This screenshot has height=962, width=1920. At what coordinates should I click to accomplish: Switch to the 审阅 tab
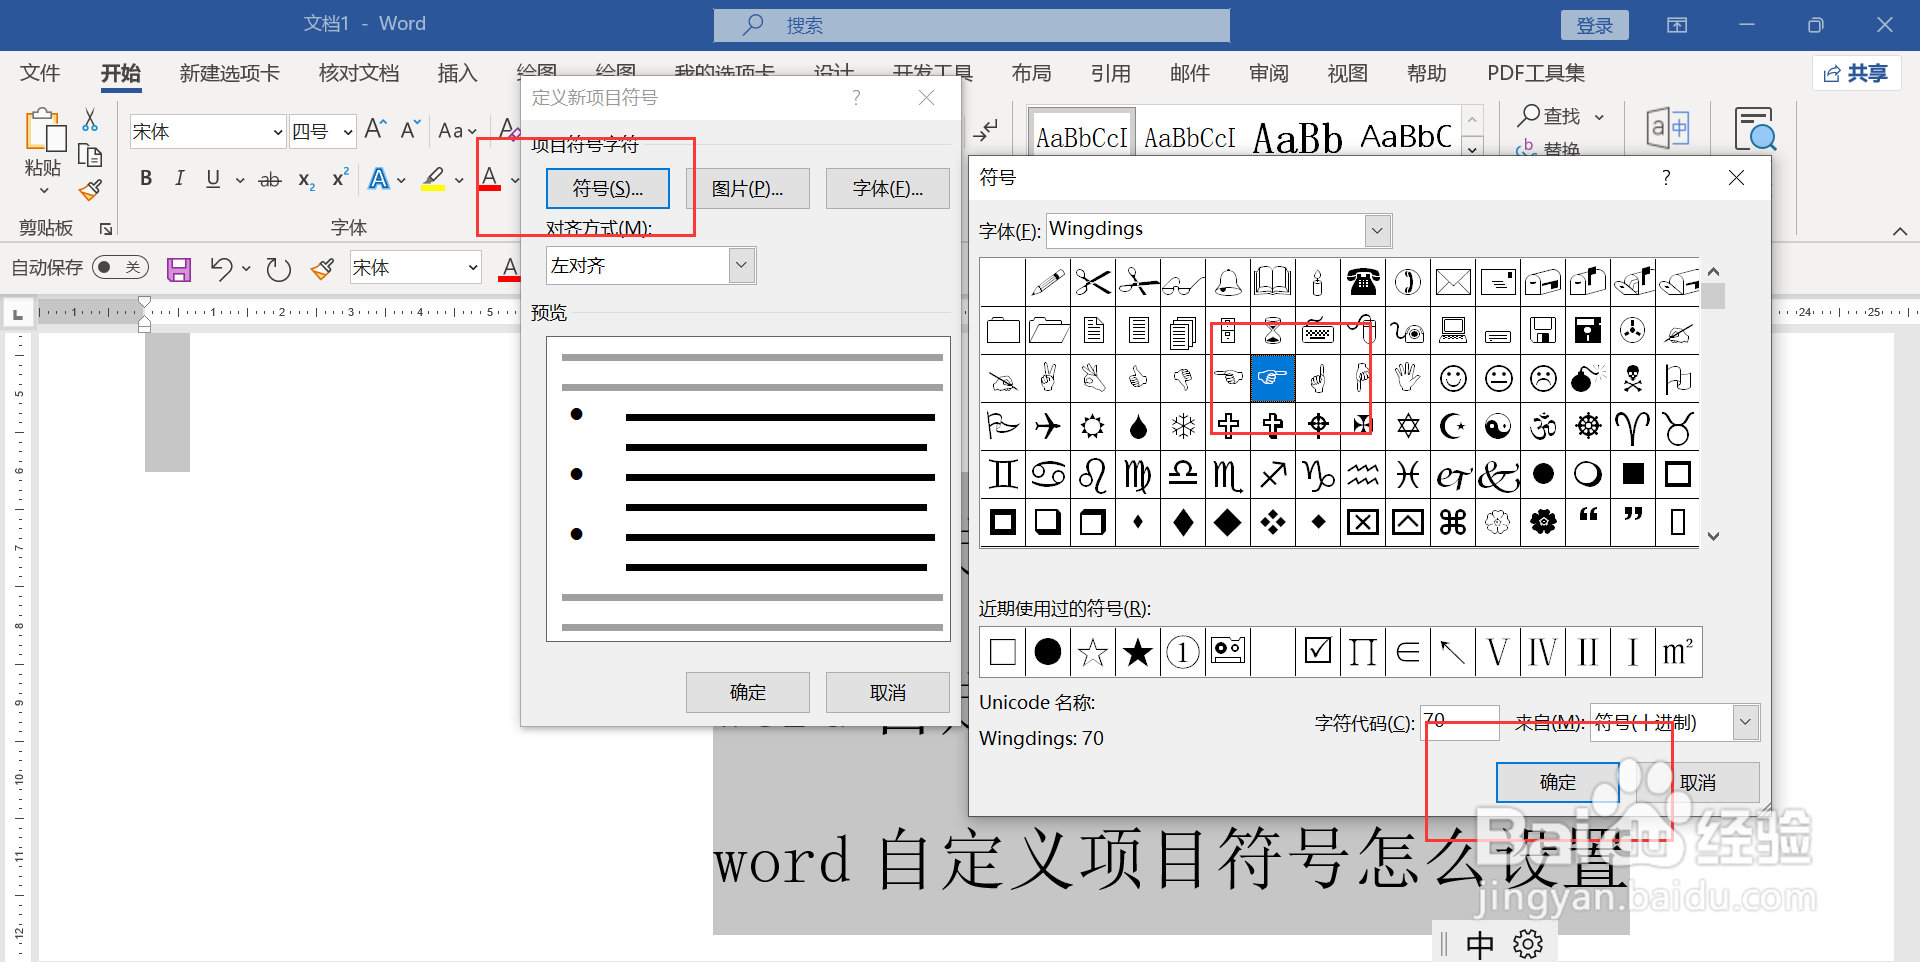tap(1268, 73)
